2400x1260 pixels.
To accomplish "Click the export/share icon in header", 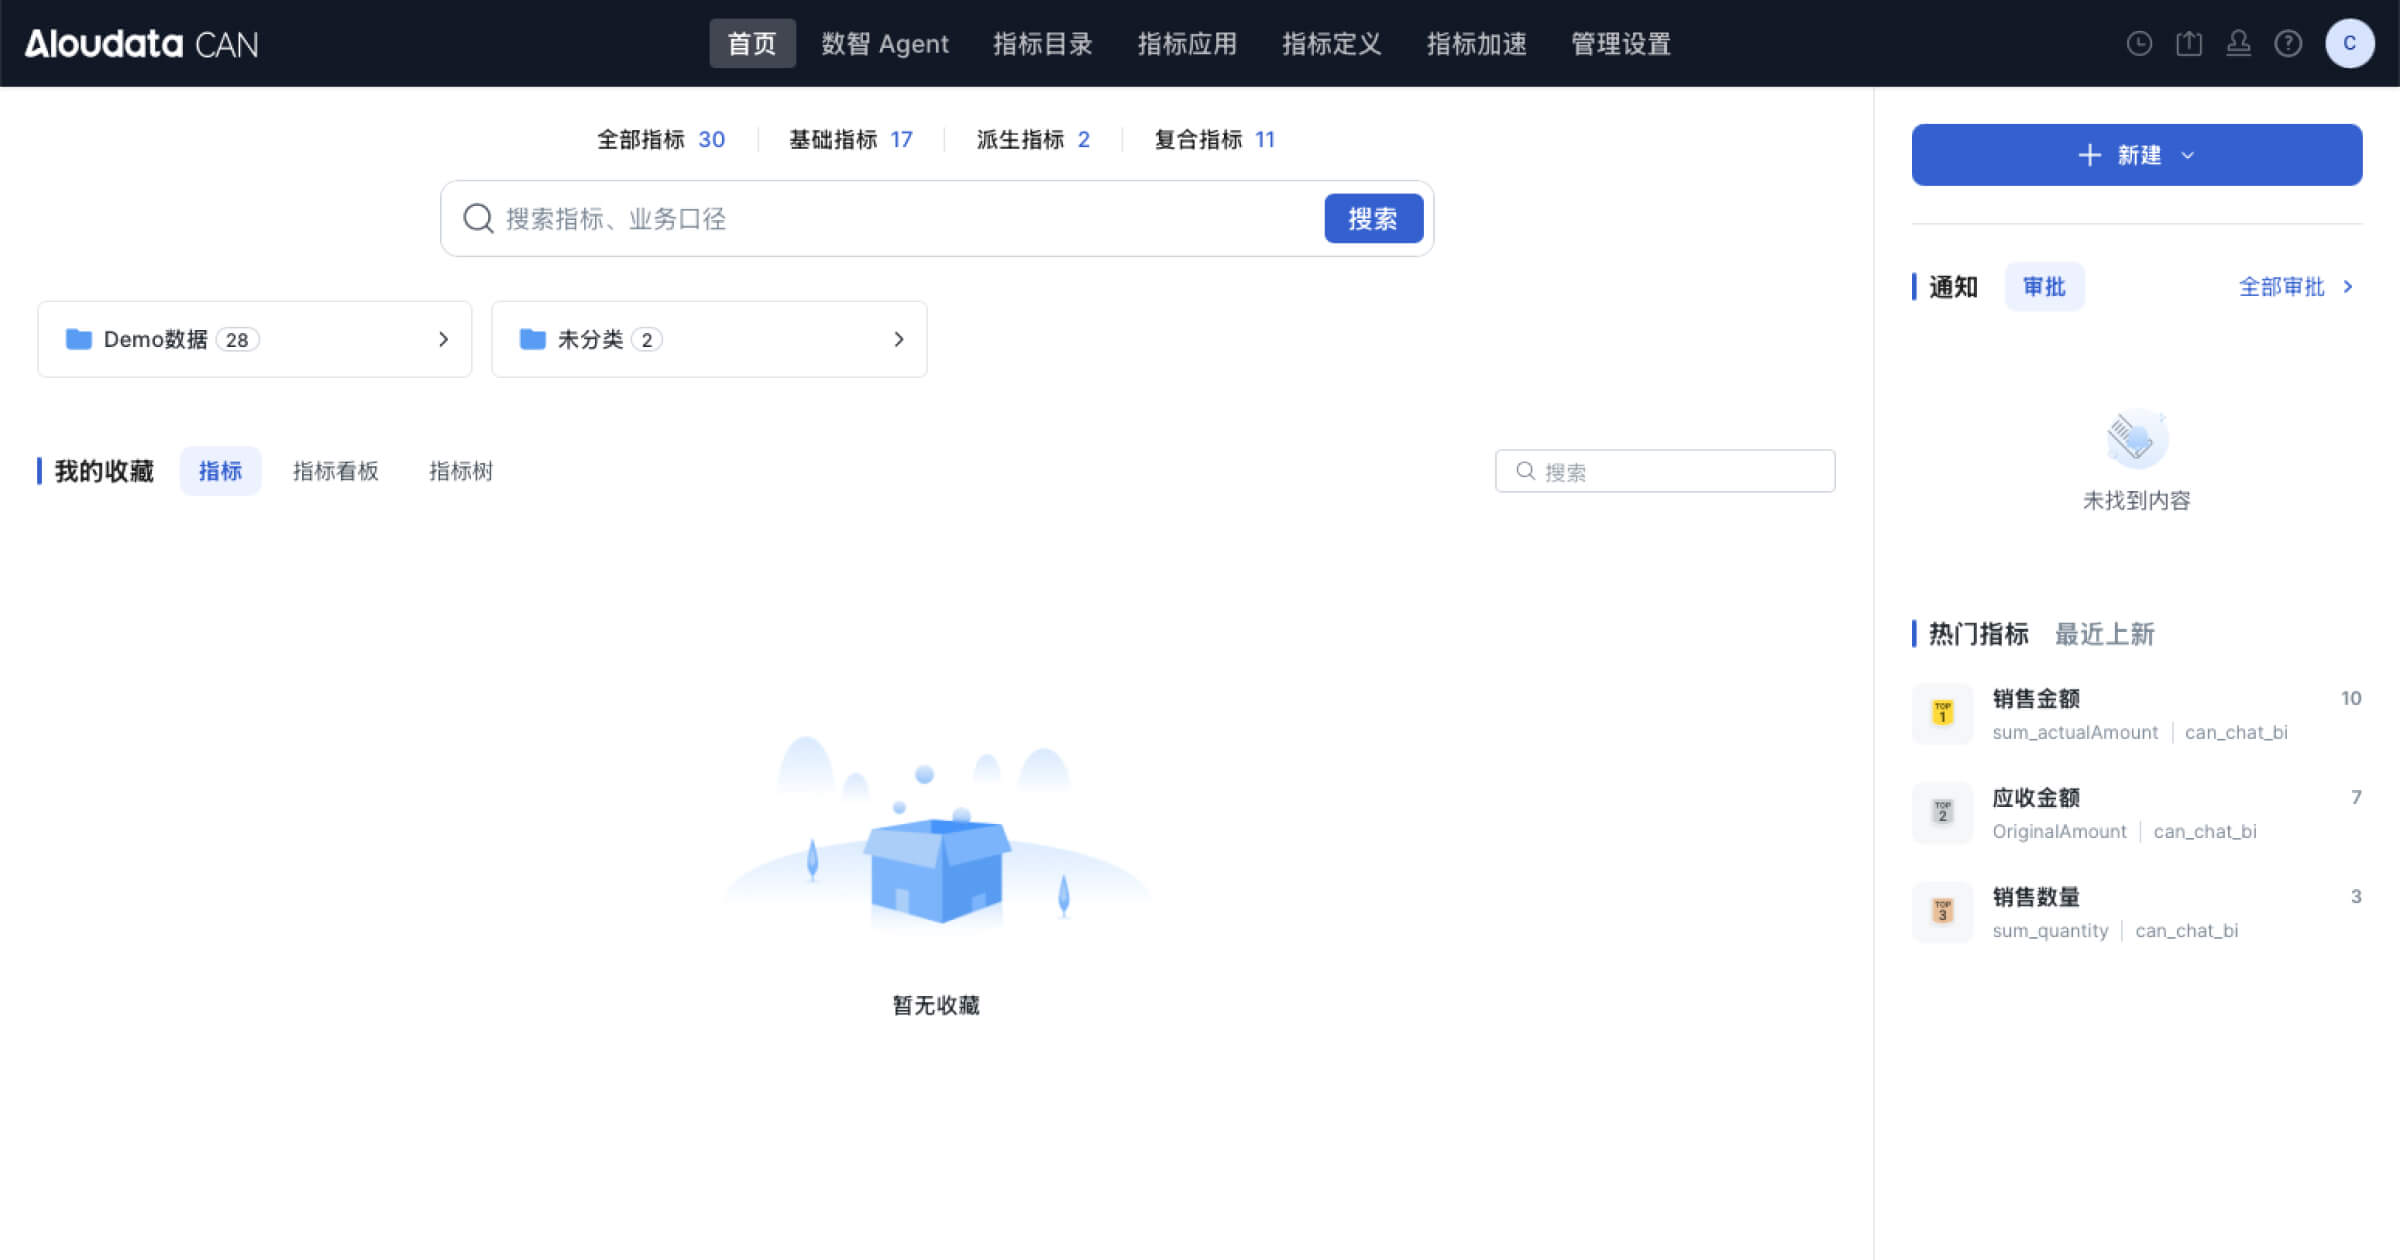I will pyautogui.click(x=2189, y=43).
